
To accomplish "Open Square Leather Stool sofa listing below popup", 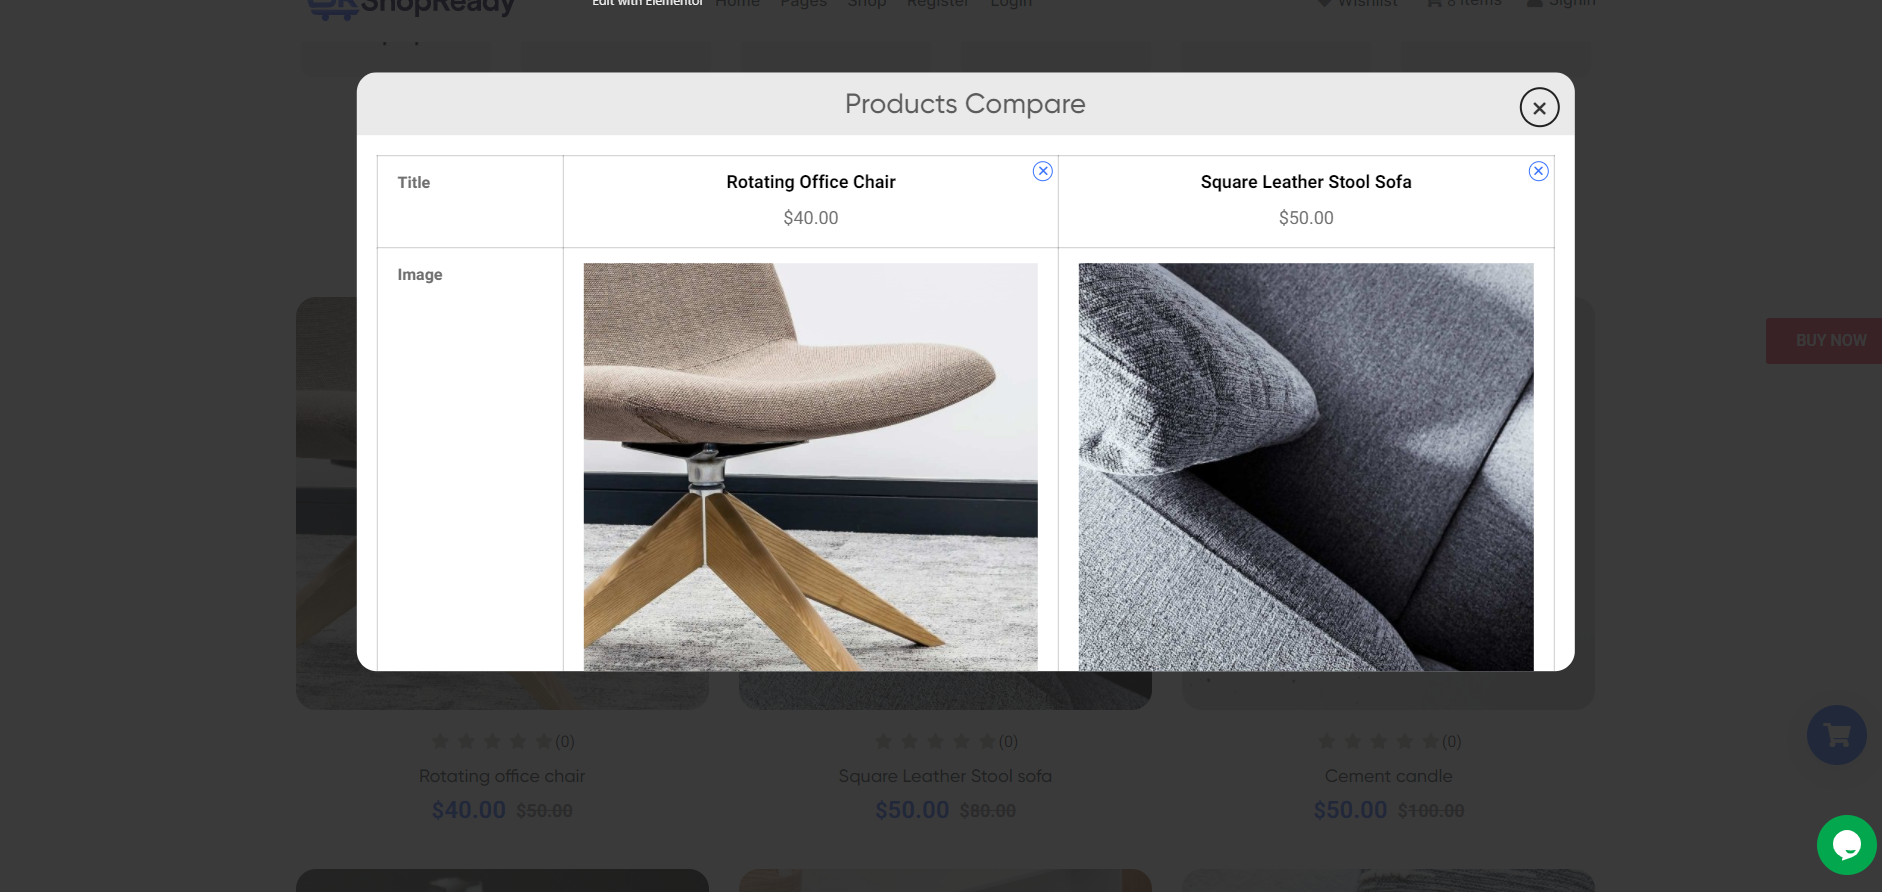I will pyautogui.click(x=945, y=776).
